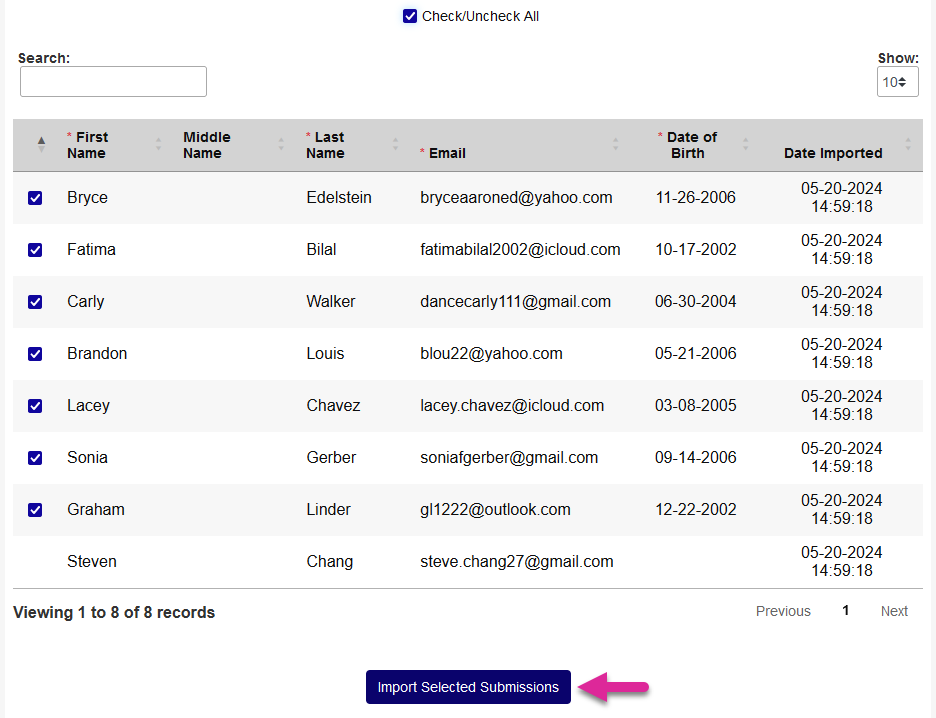The image size is (936, 718).
Task: Click Import Selected Submissions button
Action: point(468,687)
